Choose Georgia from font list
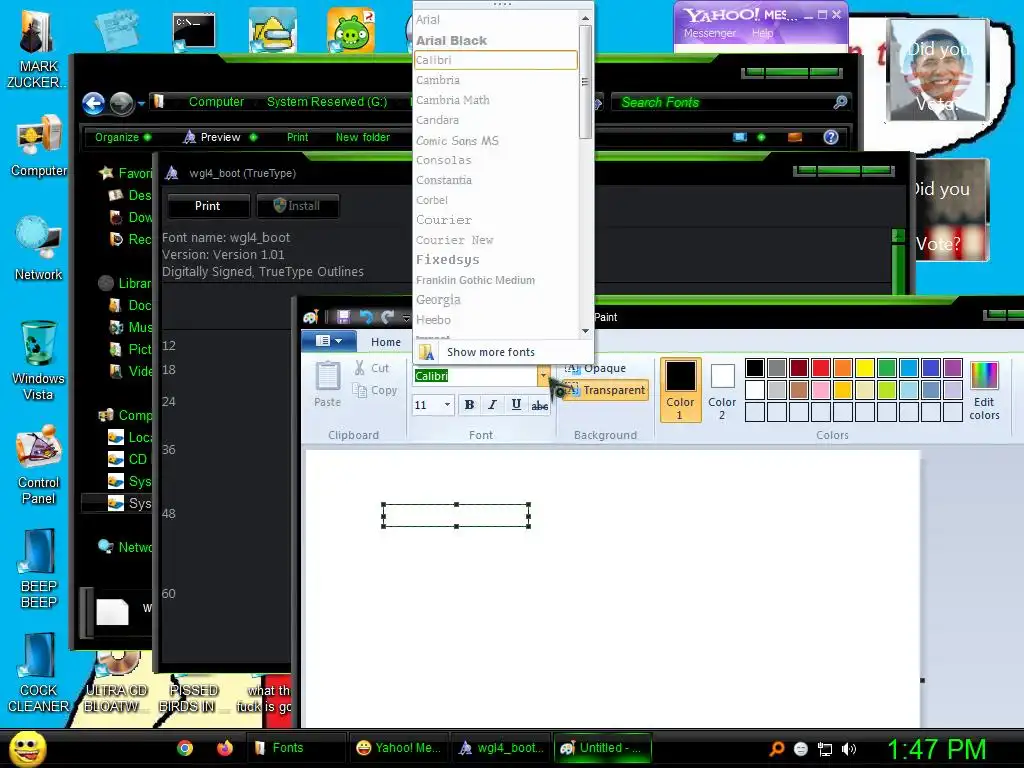The width and height of the screenshot is (1024, 768). [438, 300]
